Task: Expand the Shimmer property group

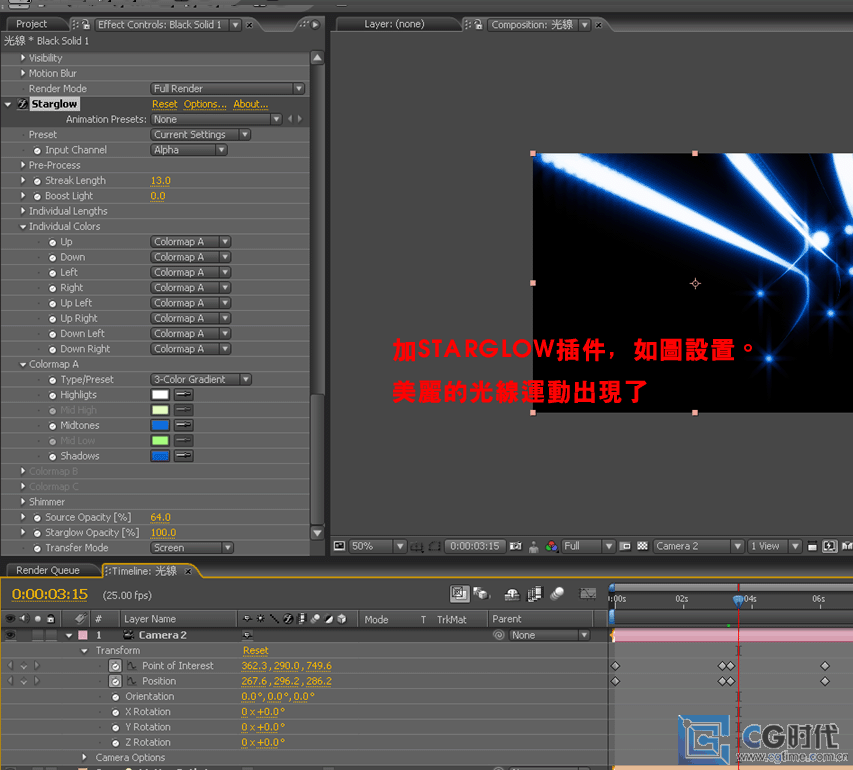Action: pyautogui.click(x=23, y=502)
